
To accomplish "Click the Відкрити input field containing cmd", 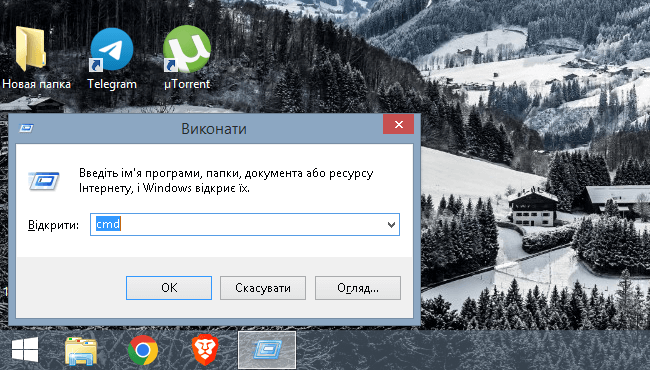I will tap(245, 225).
